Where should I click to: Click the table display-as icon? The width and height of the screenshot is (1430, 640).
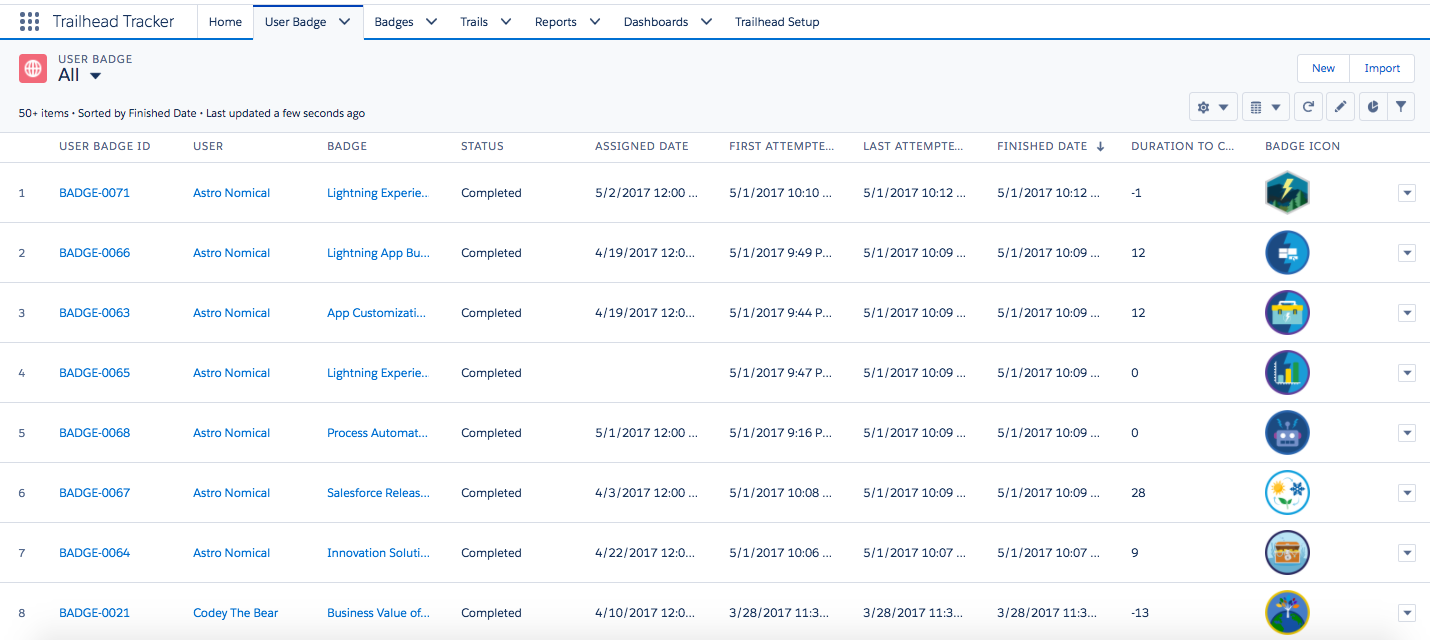tap(1265, 107)
